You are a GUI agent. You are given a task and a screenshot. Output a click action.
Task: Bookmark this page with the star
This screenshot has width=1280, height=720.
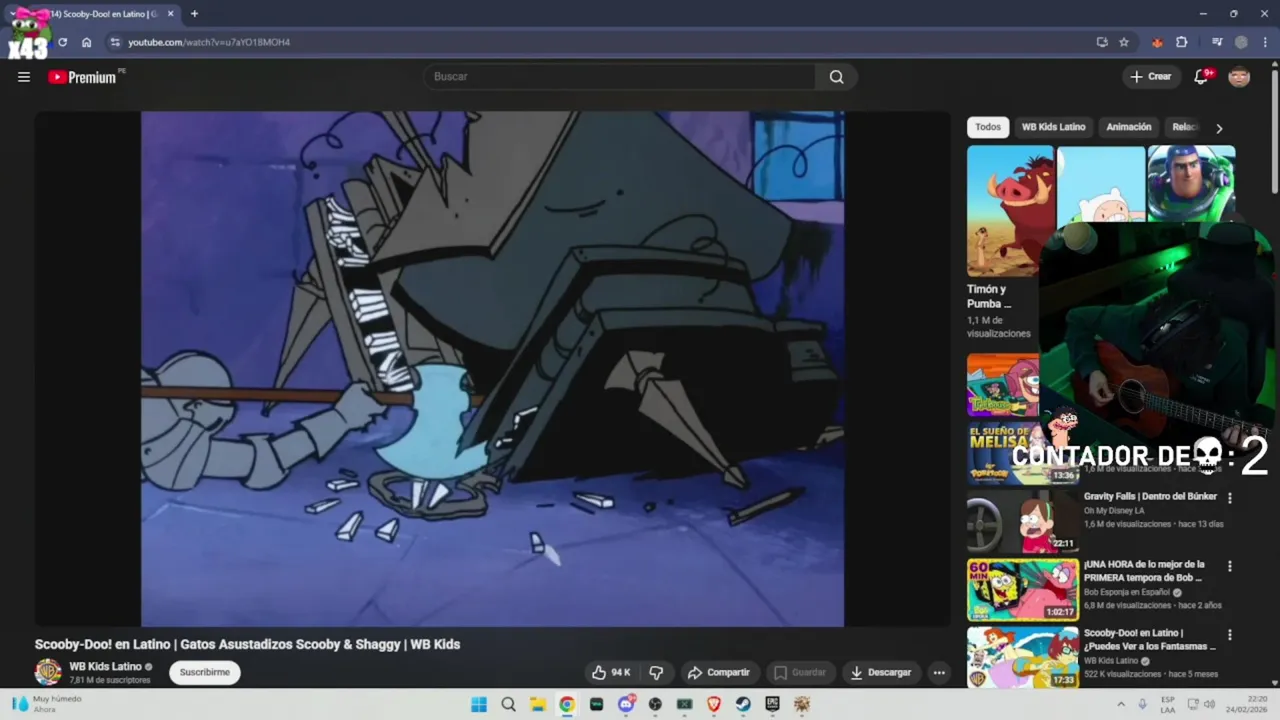[1124, 42]
